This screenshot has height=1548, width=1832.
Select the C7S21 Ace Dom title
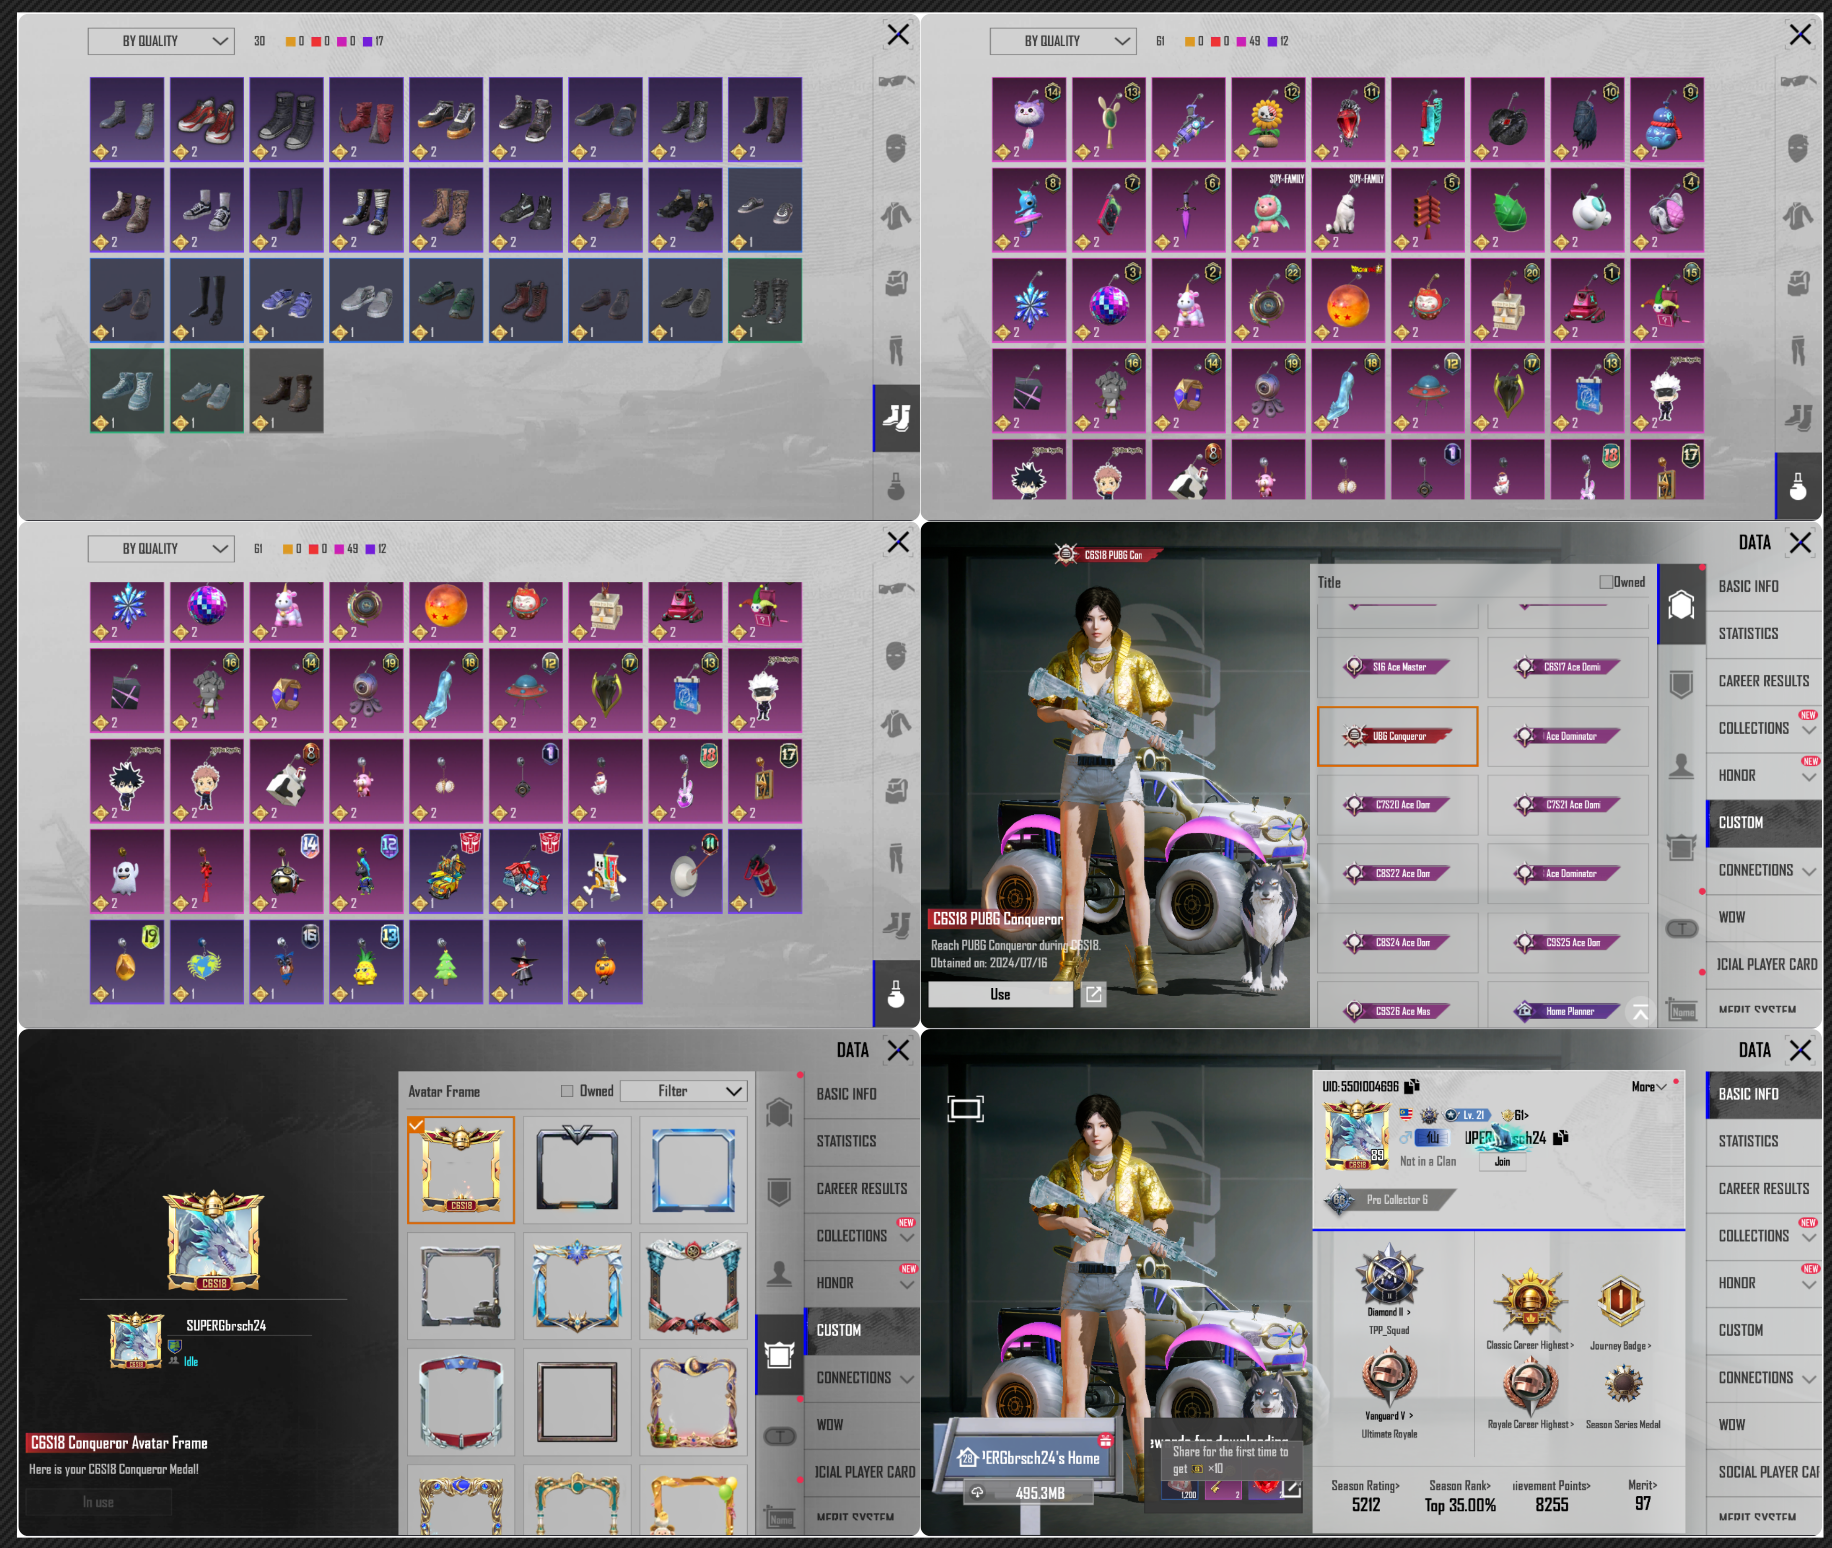pyautogui.click(x=1568, y=804)
